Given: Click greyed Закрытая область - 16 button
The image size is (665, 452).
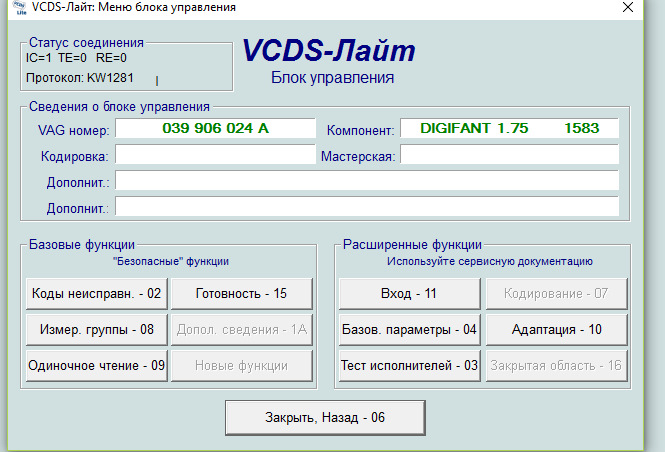Looking at the screenshot, I should pyautogui.click(x=556, y=366).
